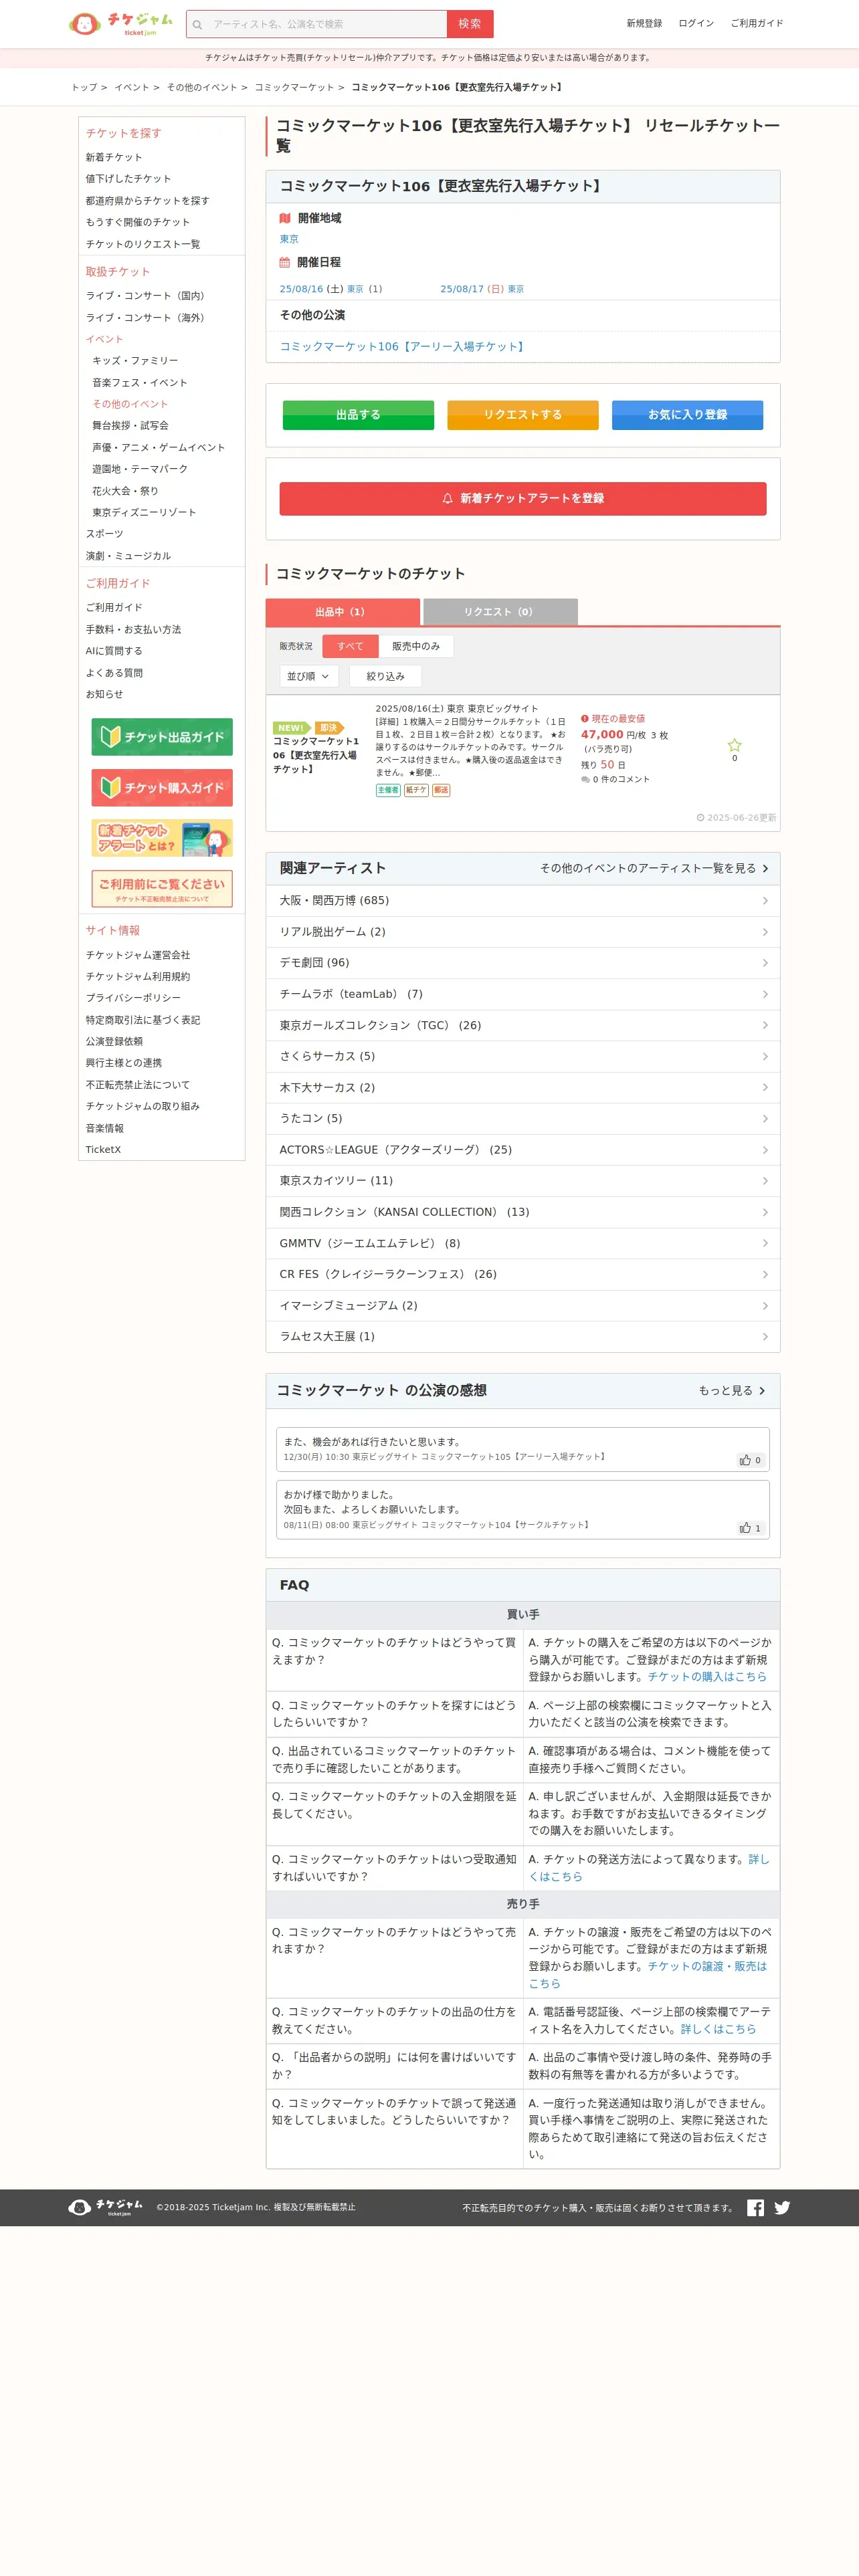Switch to the 出品中 (1) tab

(342, 612)
